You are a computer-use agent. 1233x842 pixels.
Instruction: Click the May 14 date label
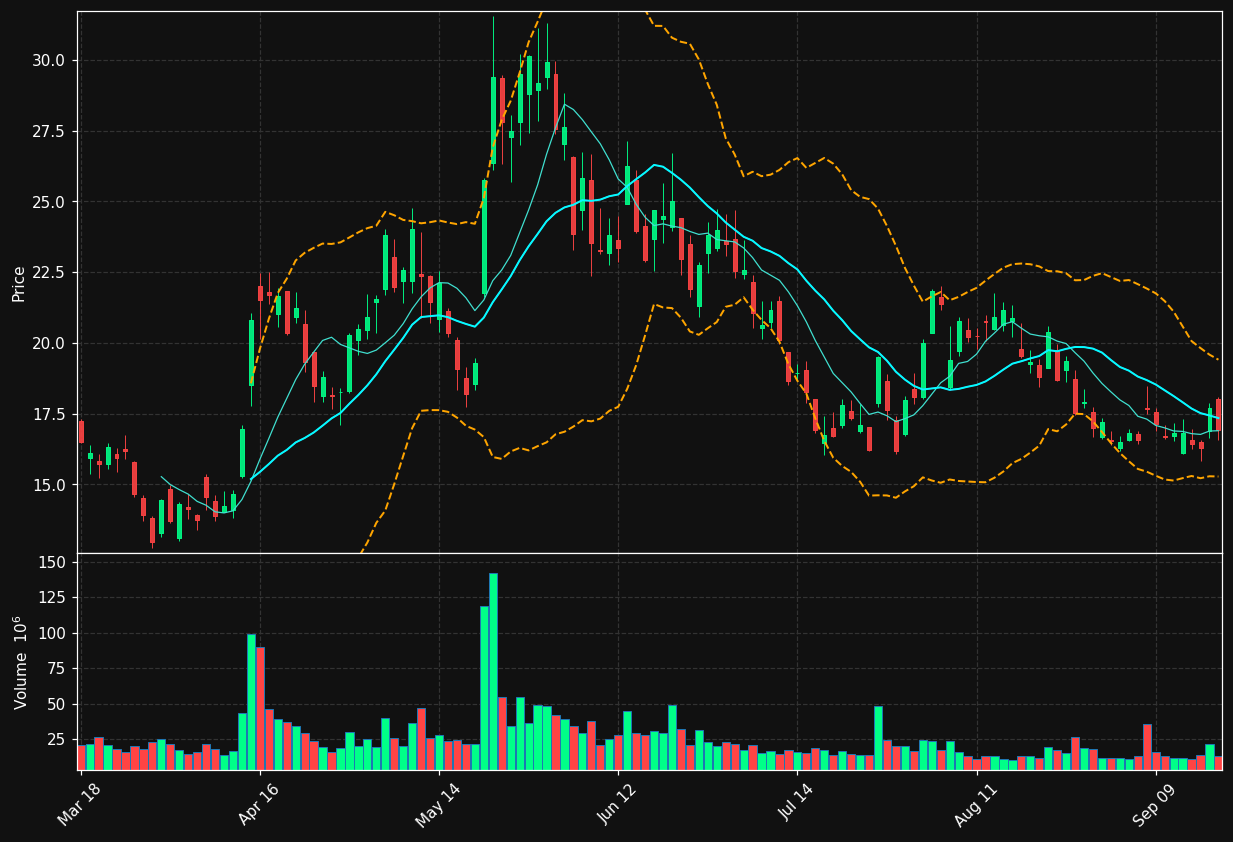[438, 805]
